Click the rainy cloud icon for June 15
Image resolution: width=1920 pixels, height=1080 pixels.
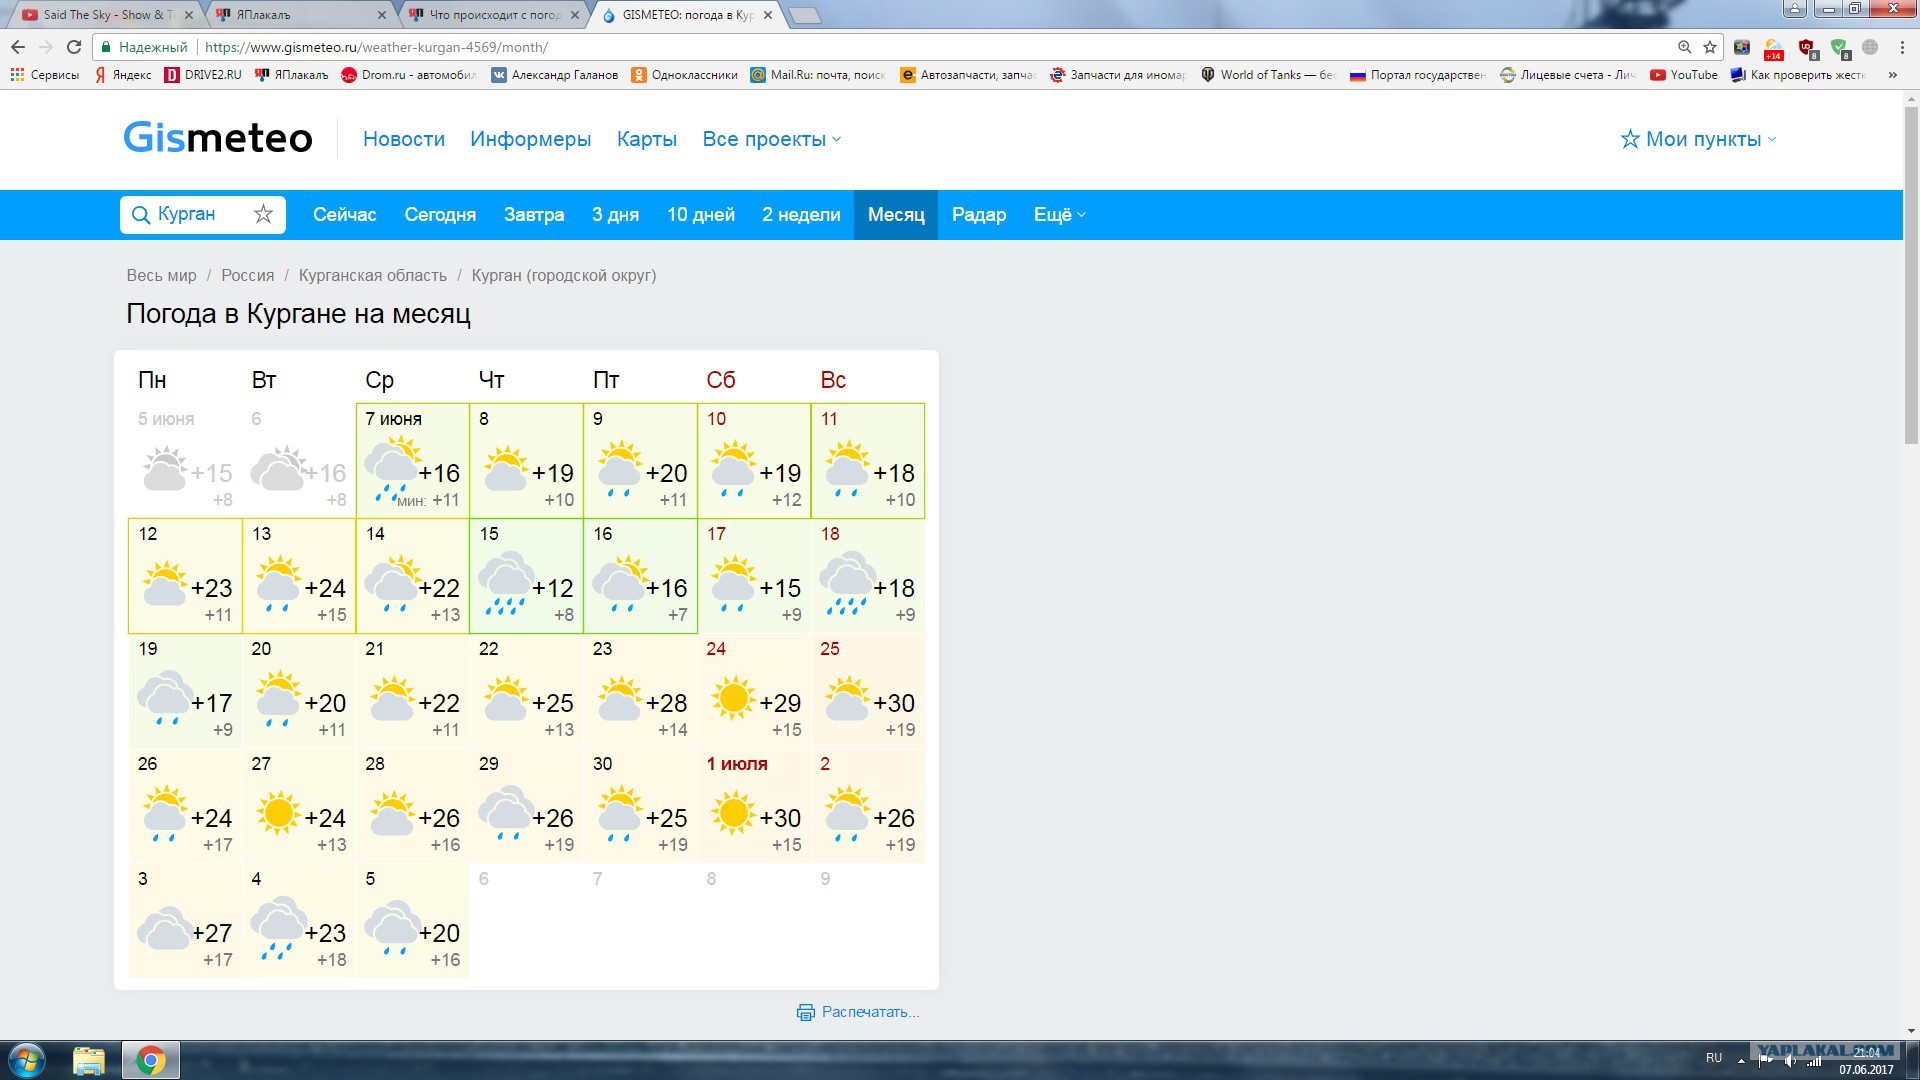(x=505, y=584)
